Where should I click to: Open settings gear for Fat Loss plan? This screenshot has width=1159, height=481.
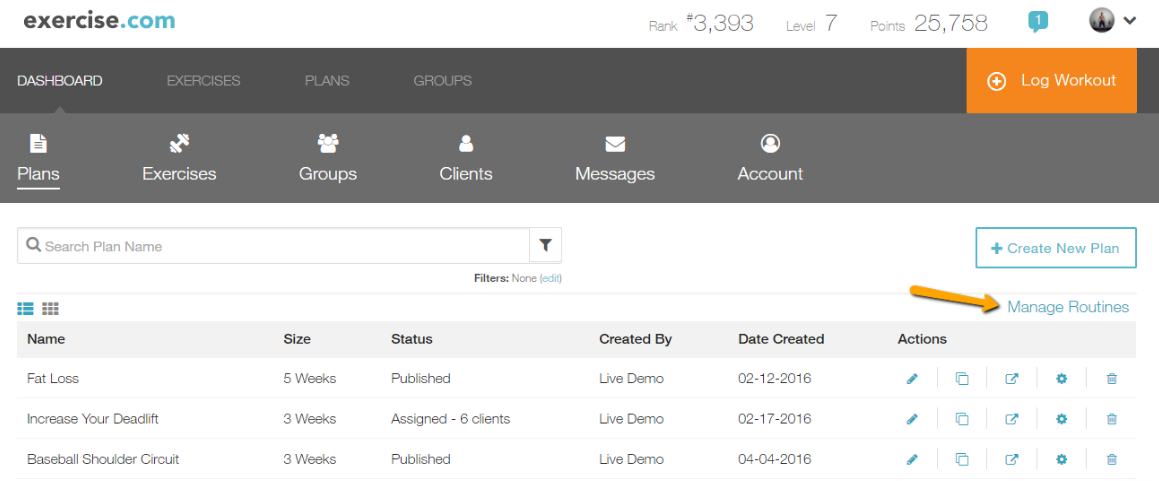pyautogui.click(x=1061, y=379)
